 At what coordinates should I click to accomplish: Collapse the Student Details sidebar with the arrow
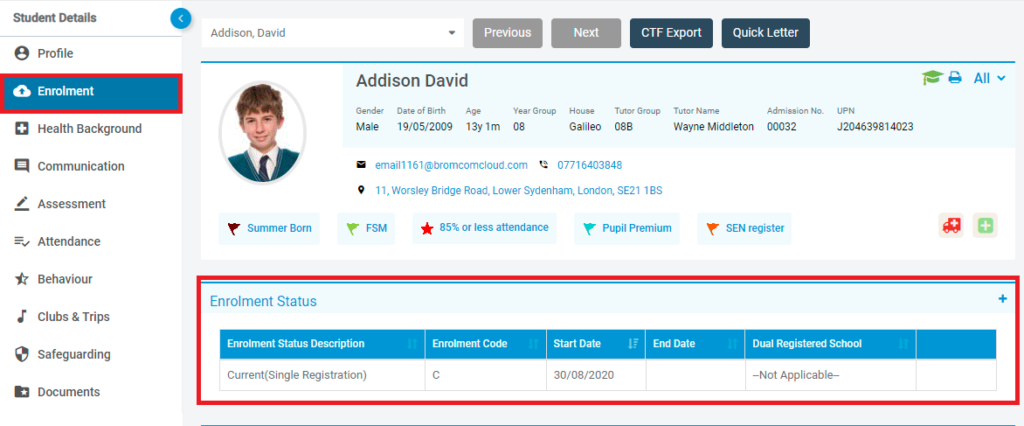click(181, 18)
